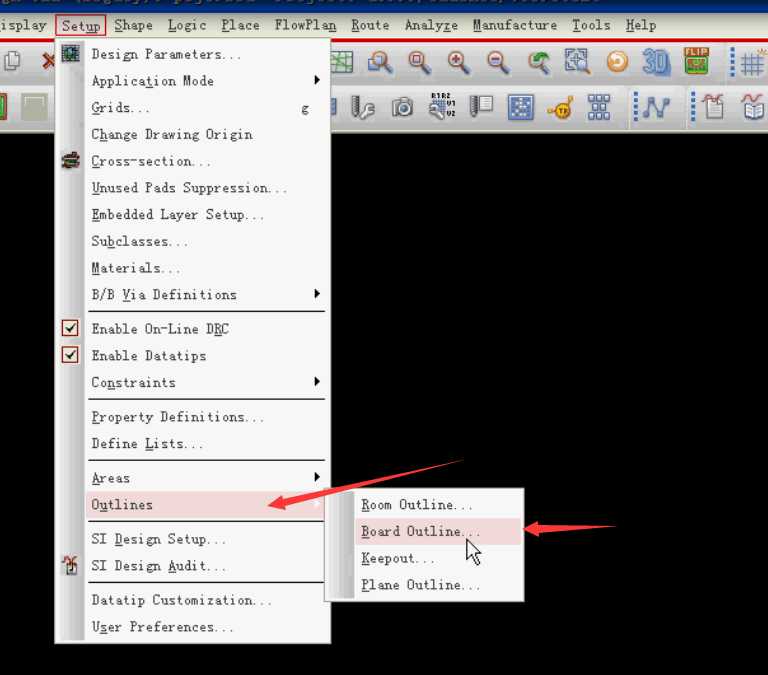The image size is (768, 675).
Task: Expand the Constraints submenu
Action: click(x=206, y=382)
